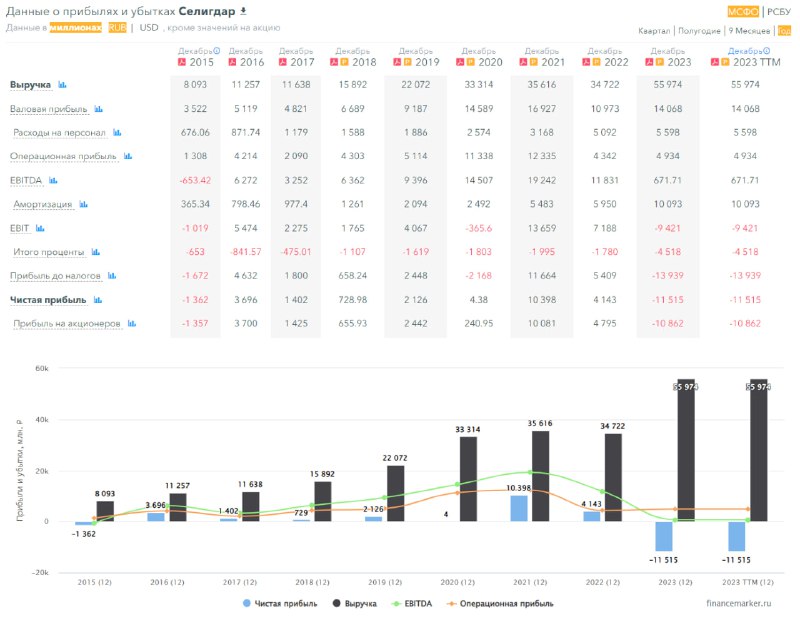Click EBITDA value -653.42 for 2015
The width and height of the screenshot is (800, 619).
pyautogui.click(x=195, y=180)
